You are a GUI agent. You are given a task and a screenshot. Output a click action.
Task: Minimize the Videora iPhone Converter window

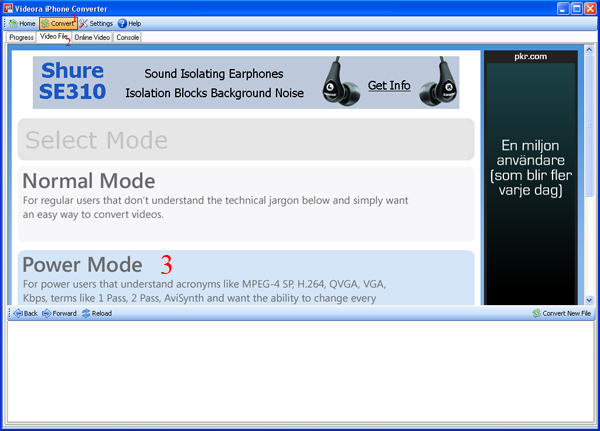tap(563, 8)
